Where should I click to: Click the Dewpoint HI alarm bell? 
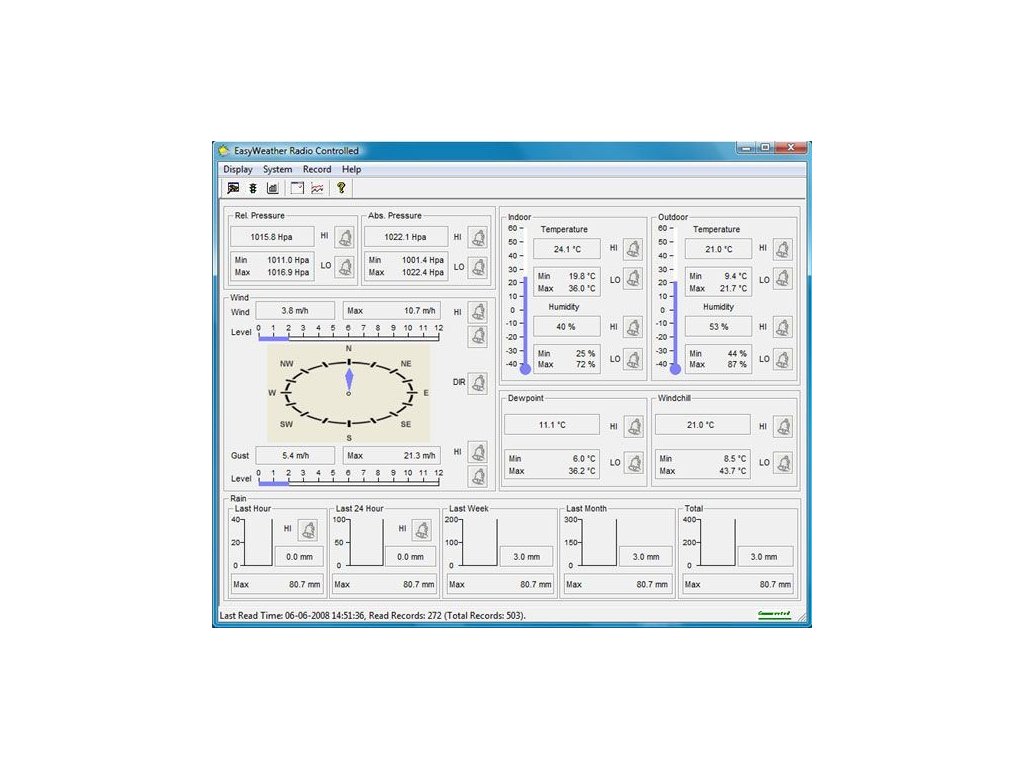(x=634, y=427)
